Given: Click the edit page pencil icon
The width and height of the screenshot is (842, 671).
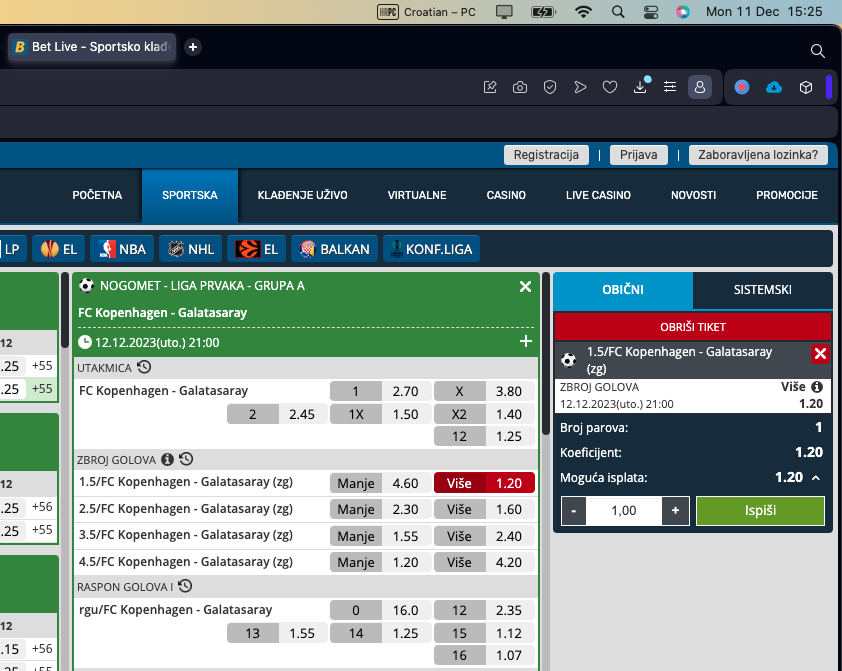Looking at the screenshot, I should click(490, 87).
